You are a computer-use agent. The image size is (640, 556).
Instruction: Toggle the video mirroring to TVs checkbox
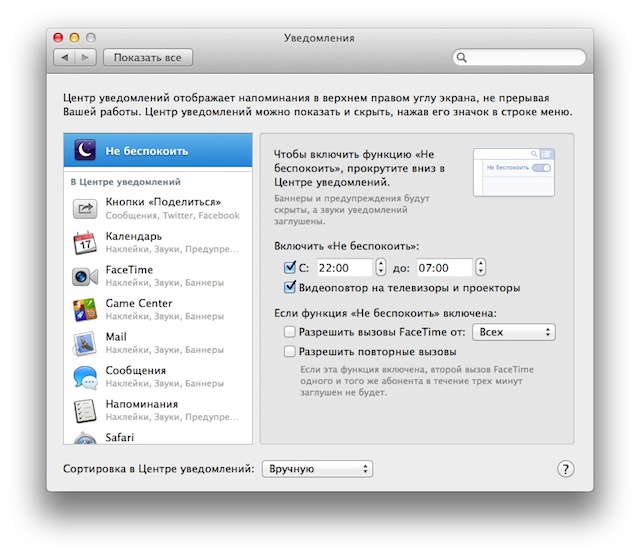tap(289, 287)
